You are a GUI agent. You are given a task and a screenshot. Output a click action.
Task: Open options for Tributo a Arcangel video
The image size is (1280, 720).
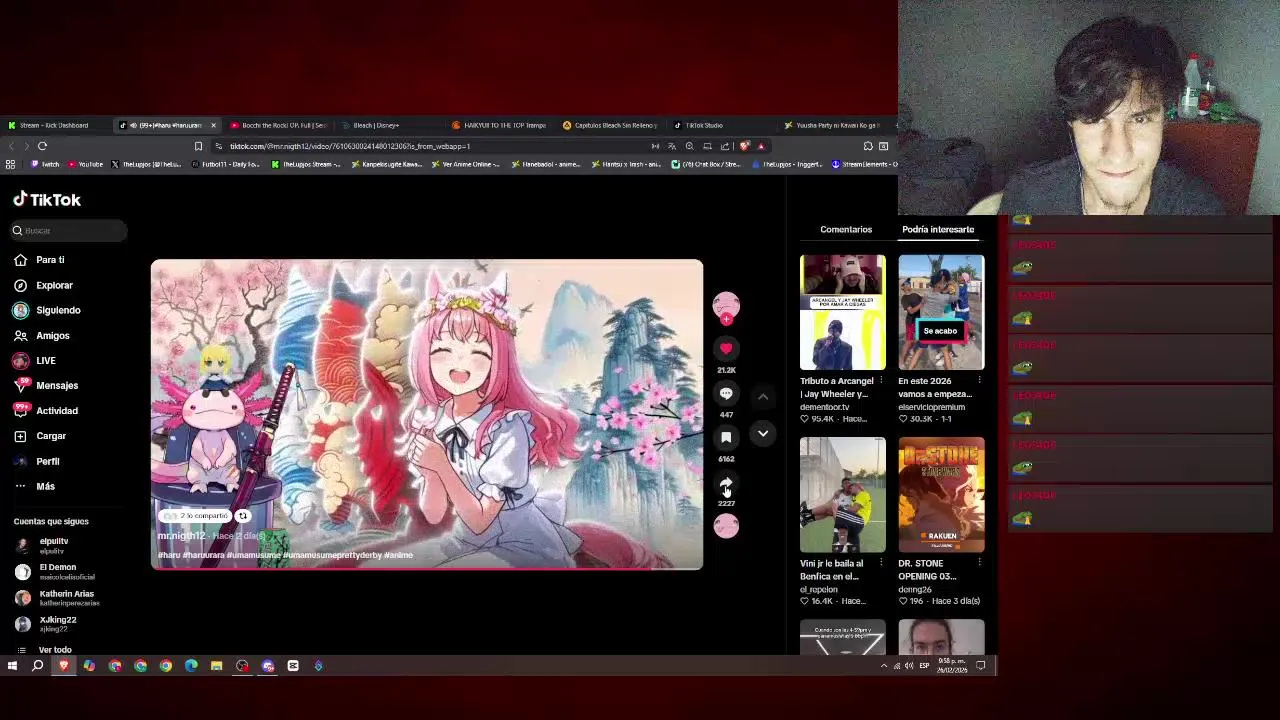pos(881,381)
